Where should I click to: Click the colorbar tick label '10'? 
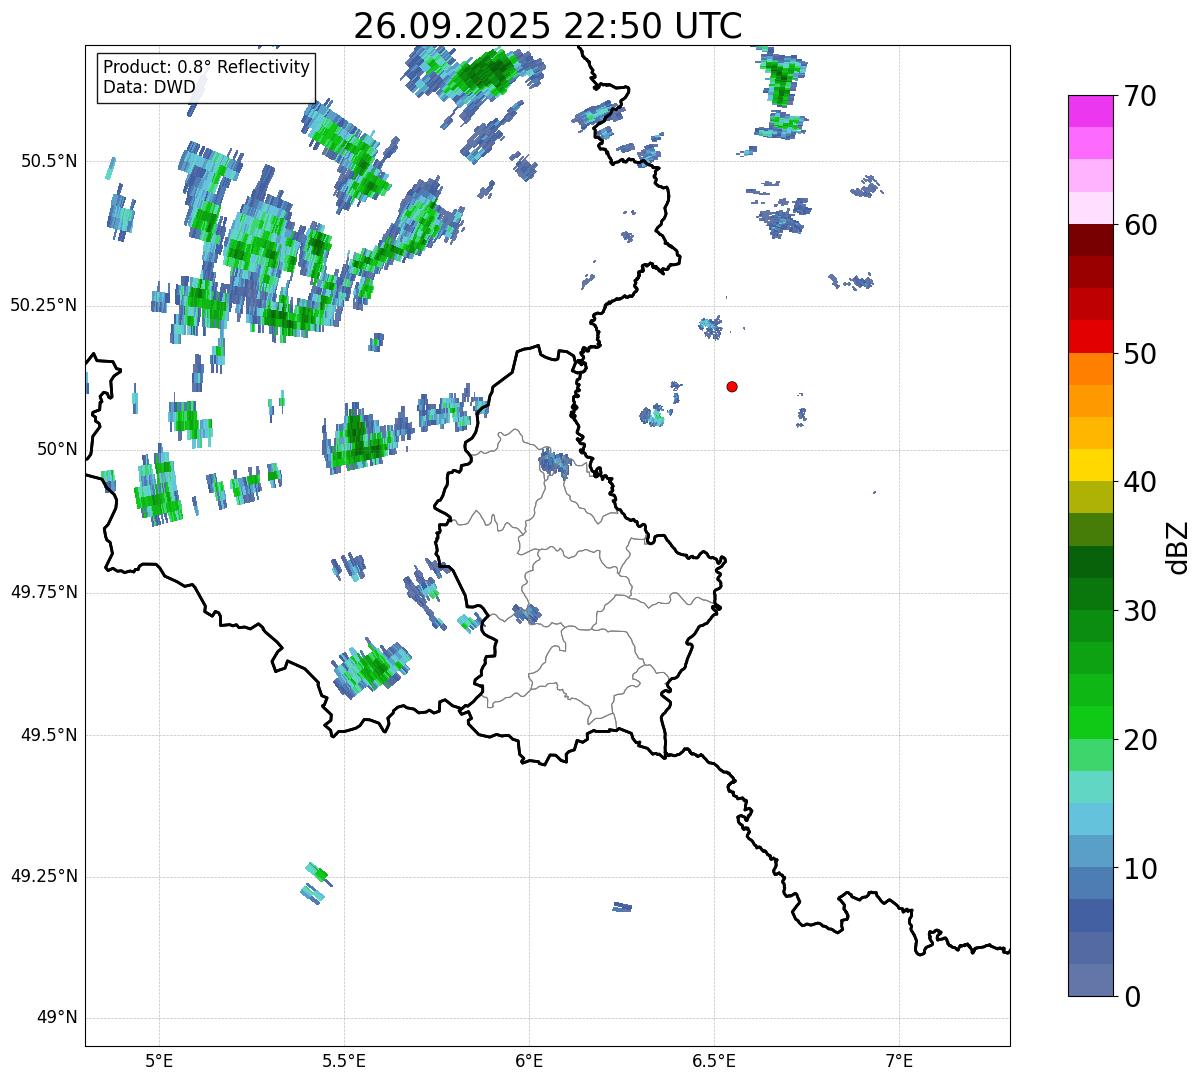[1139, 868]
